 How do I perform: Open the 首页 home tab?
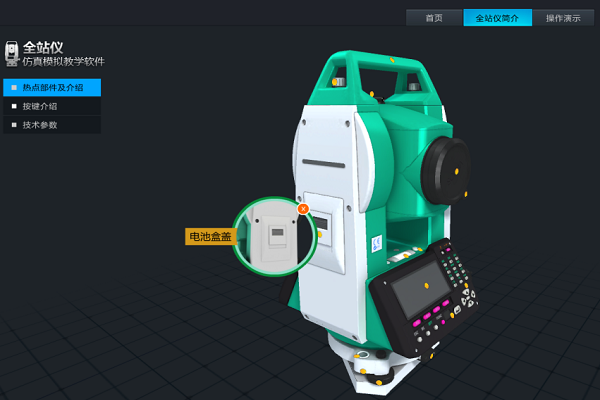pos(434,18)
